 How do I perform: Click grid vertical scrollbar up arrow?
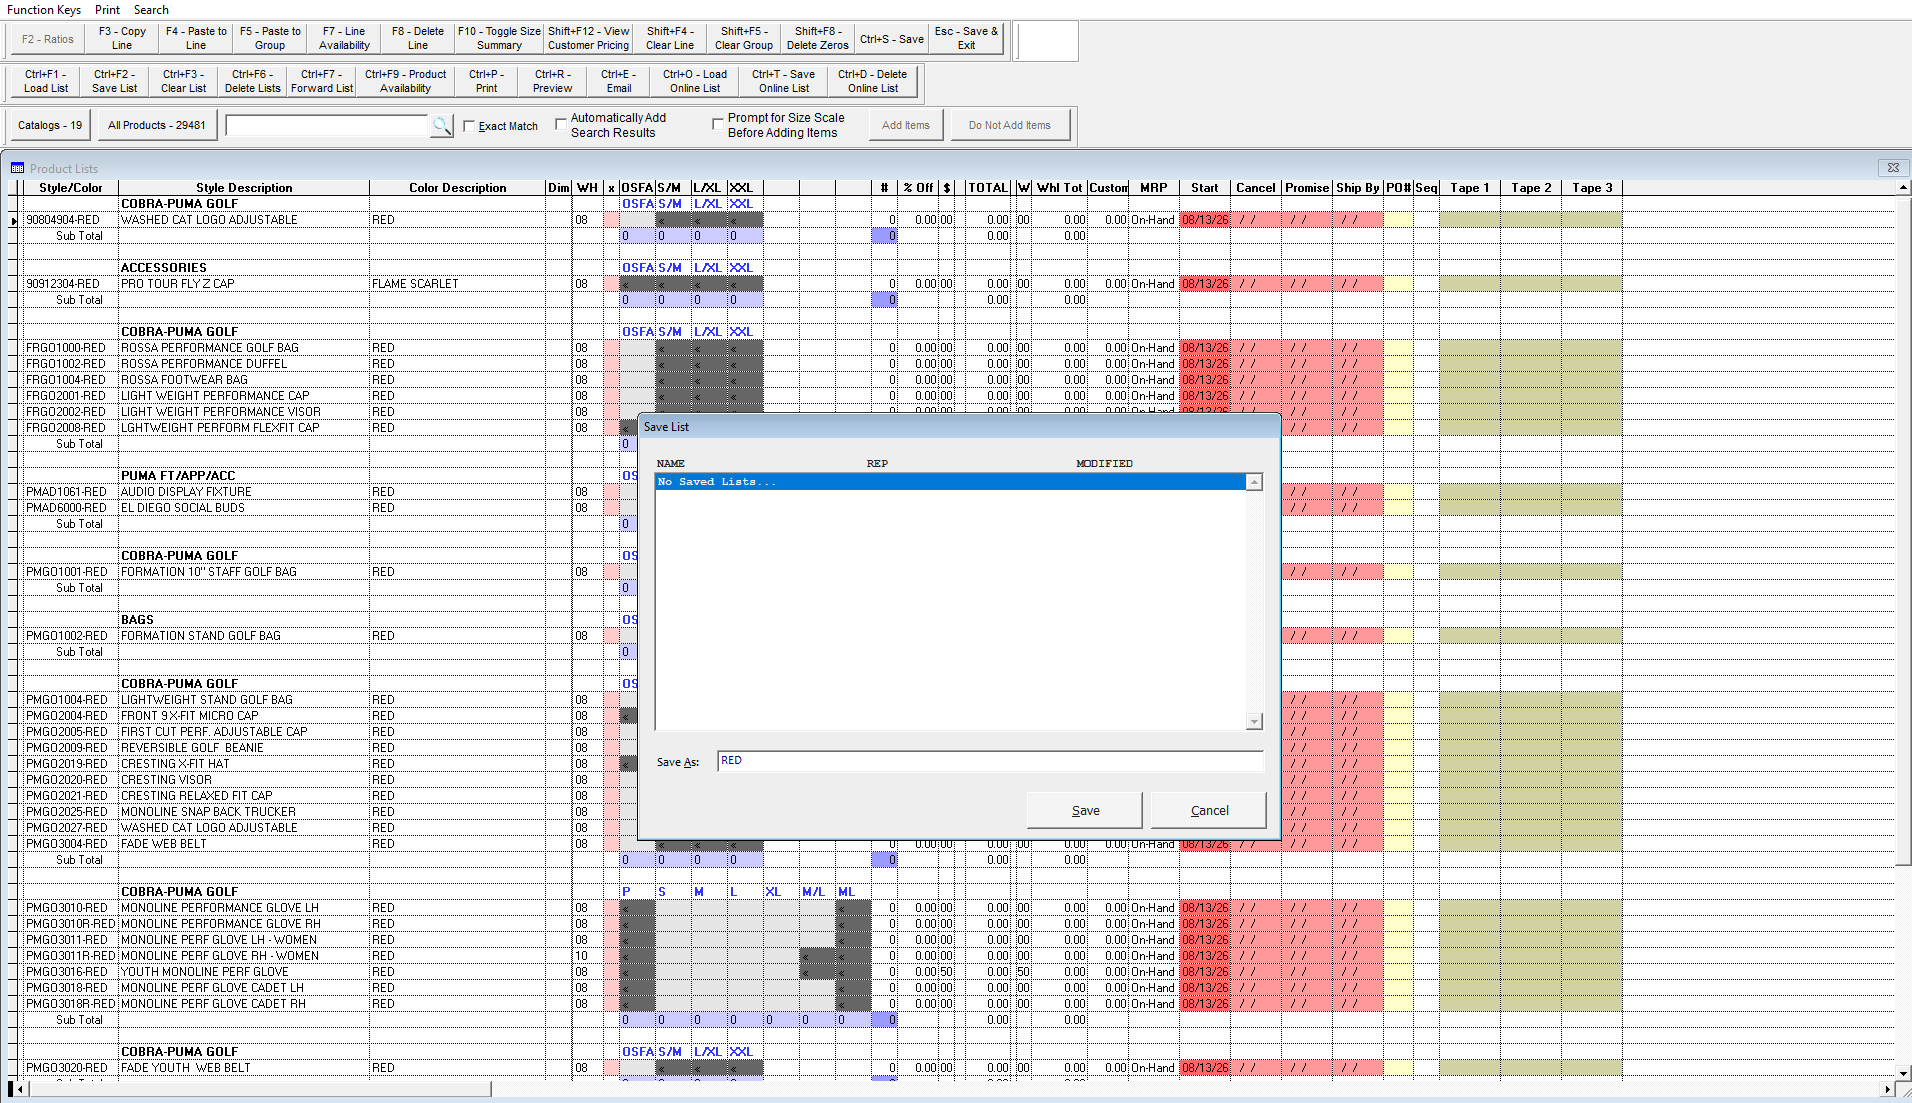point(1903,187)
